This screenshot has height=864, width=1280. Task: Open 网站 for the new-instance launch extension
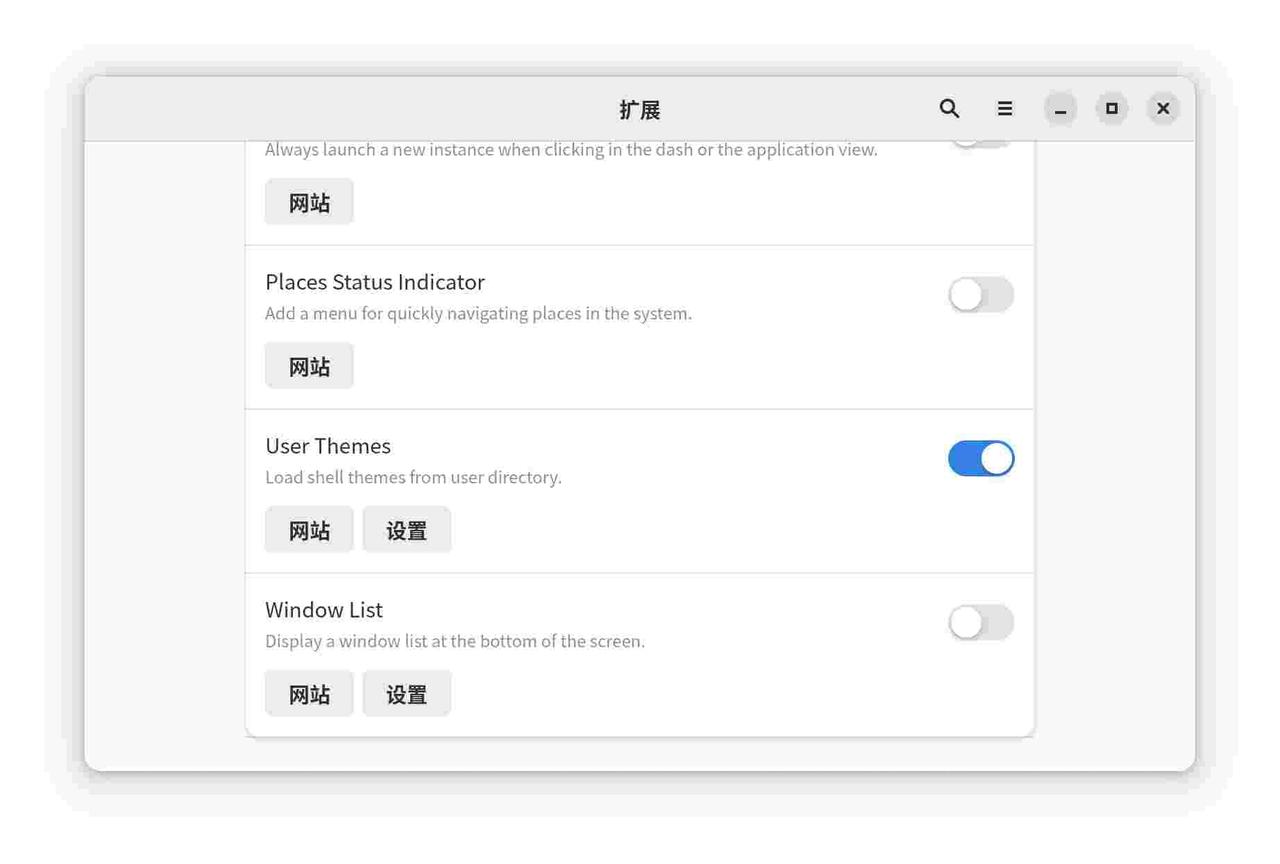click(309, 202)
